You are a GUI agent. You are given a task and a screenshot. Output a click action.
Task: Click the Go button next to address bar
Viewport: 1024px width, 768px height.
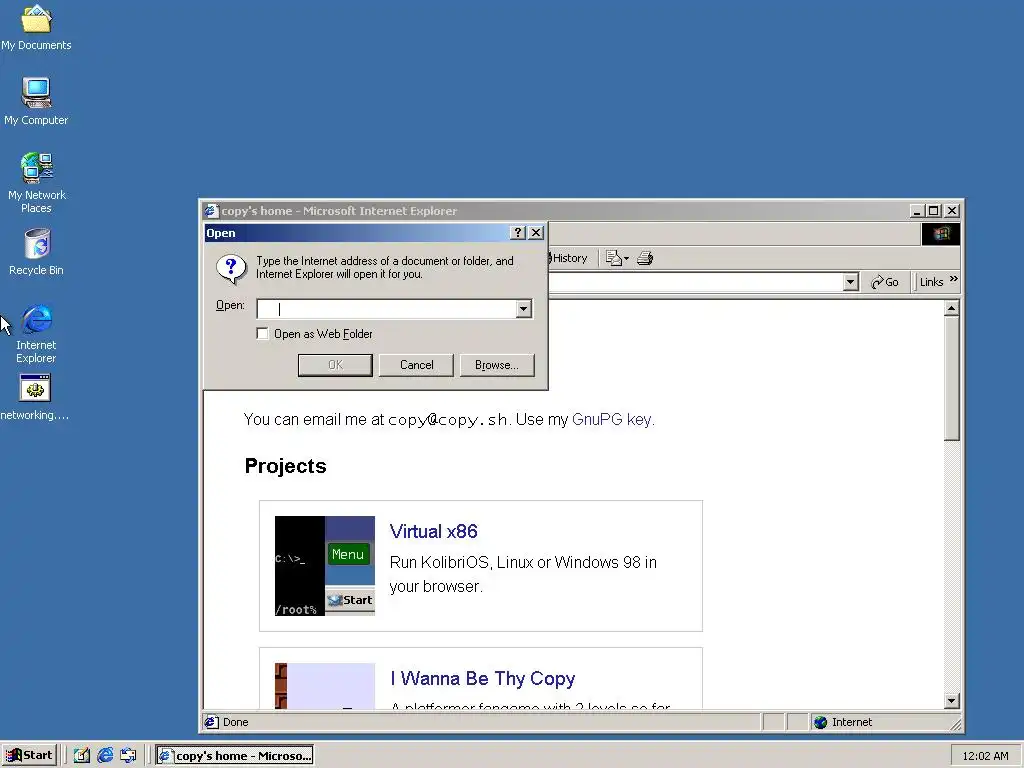(885, 281)
